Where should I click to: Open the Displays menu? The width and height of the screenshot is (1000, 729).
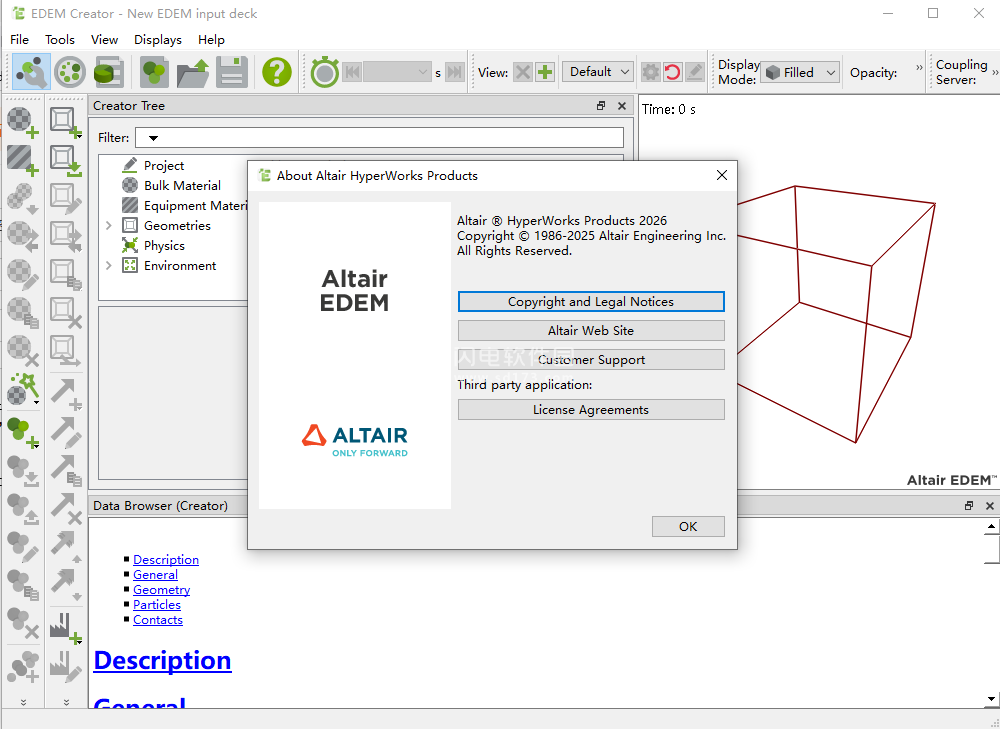coord(158,40)
